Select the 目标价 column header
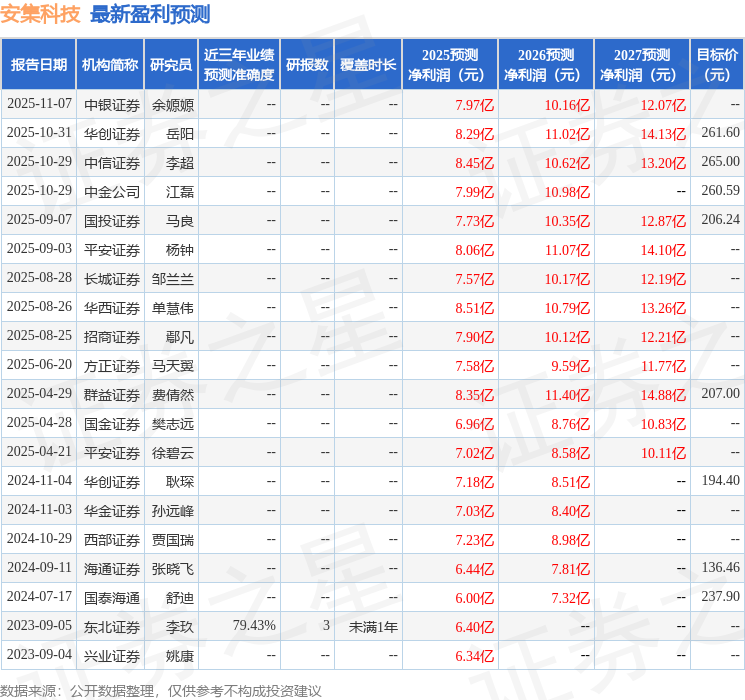The image size is (745, 700). [x=717, y=65]
